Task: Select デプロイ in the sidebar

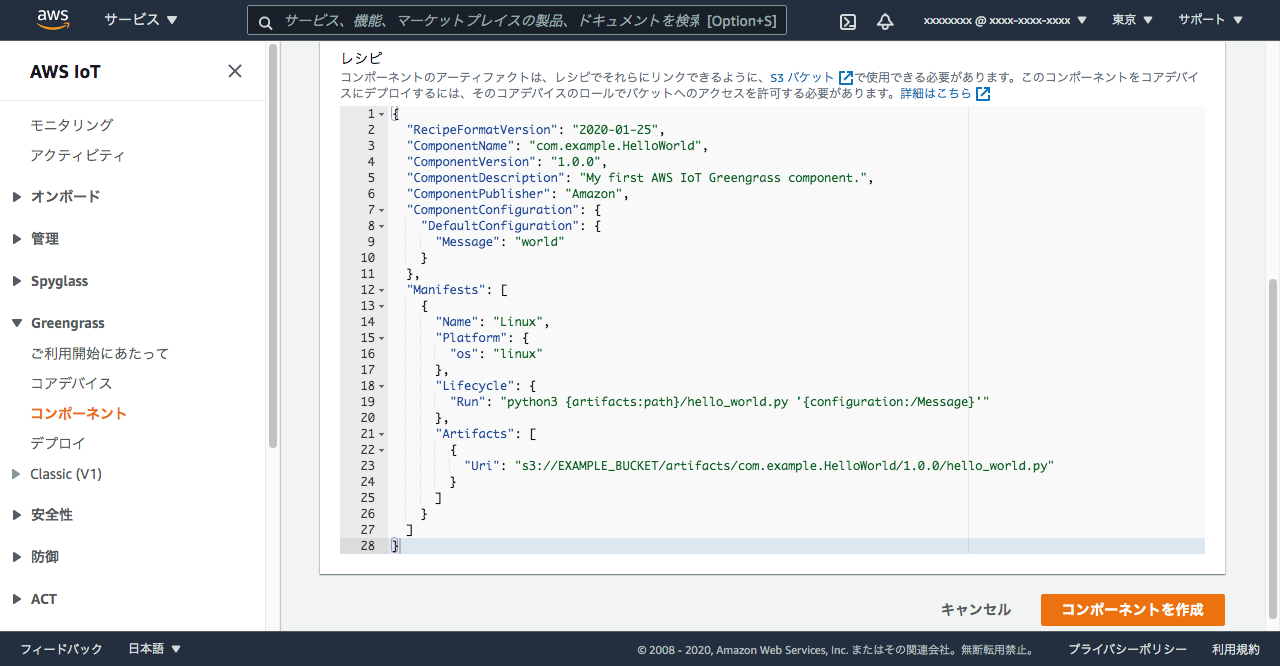Action: pos(58,443)
